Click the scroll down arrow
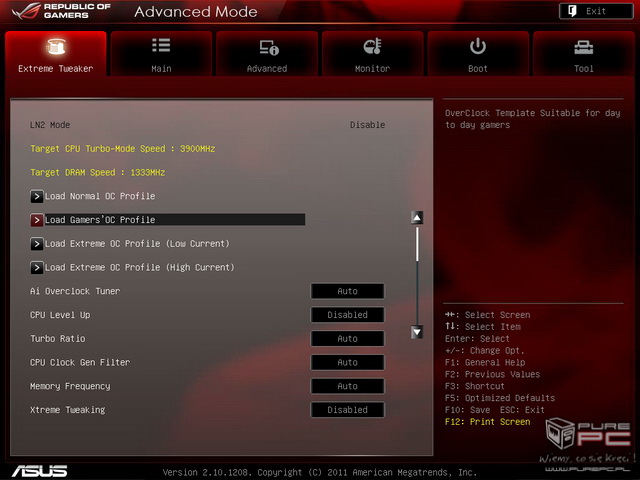The height and width of the screenshot is (480, 640). click(417, 332)
